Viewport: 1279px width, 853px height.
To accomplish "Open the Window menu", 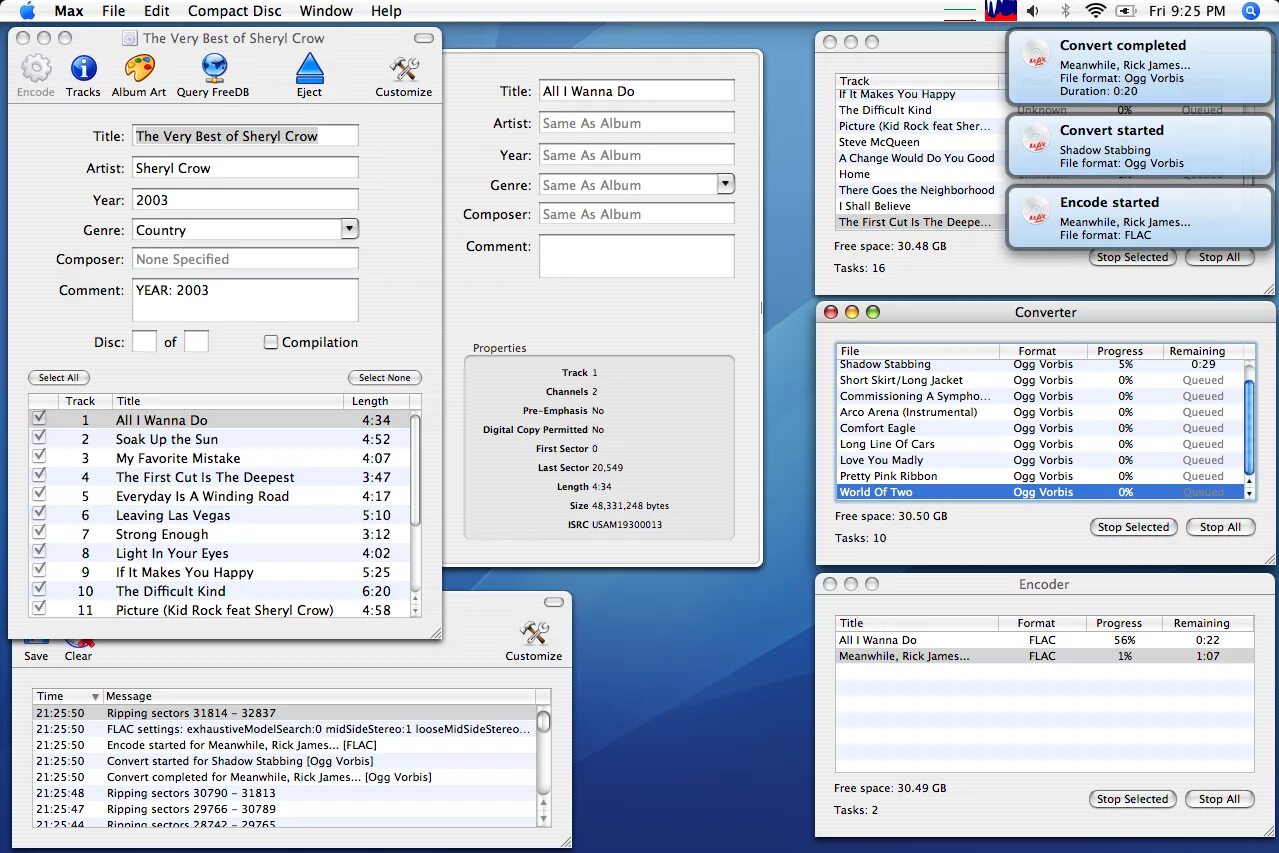I will [326, 11].
